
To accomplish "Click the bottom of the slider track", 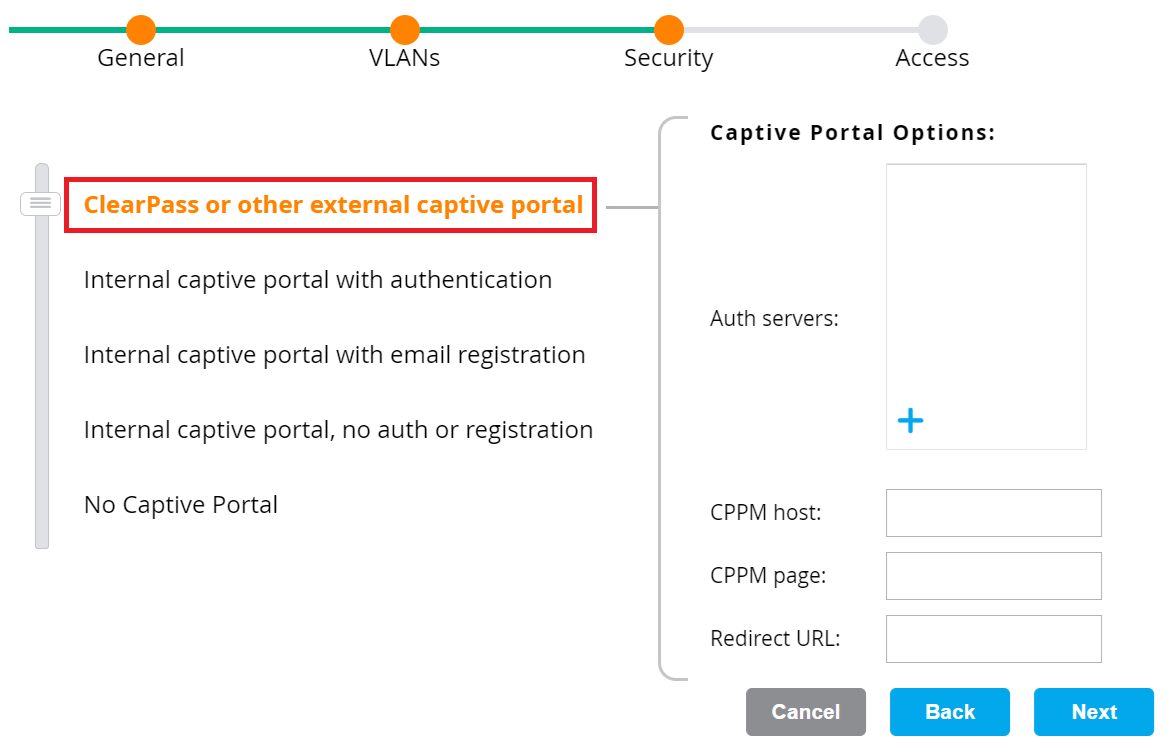I will [x=41, y=538].
